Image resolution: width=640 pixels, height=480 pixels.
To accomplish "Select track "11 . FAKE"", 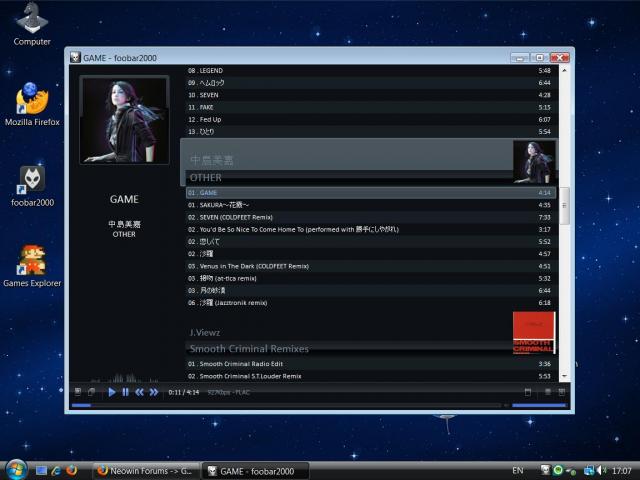I will click(x=369, y=107).
